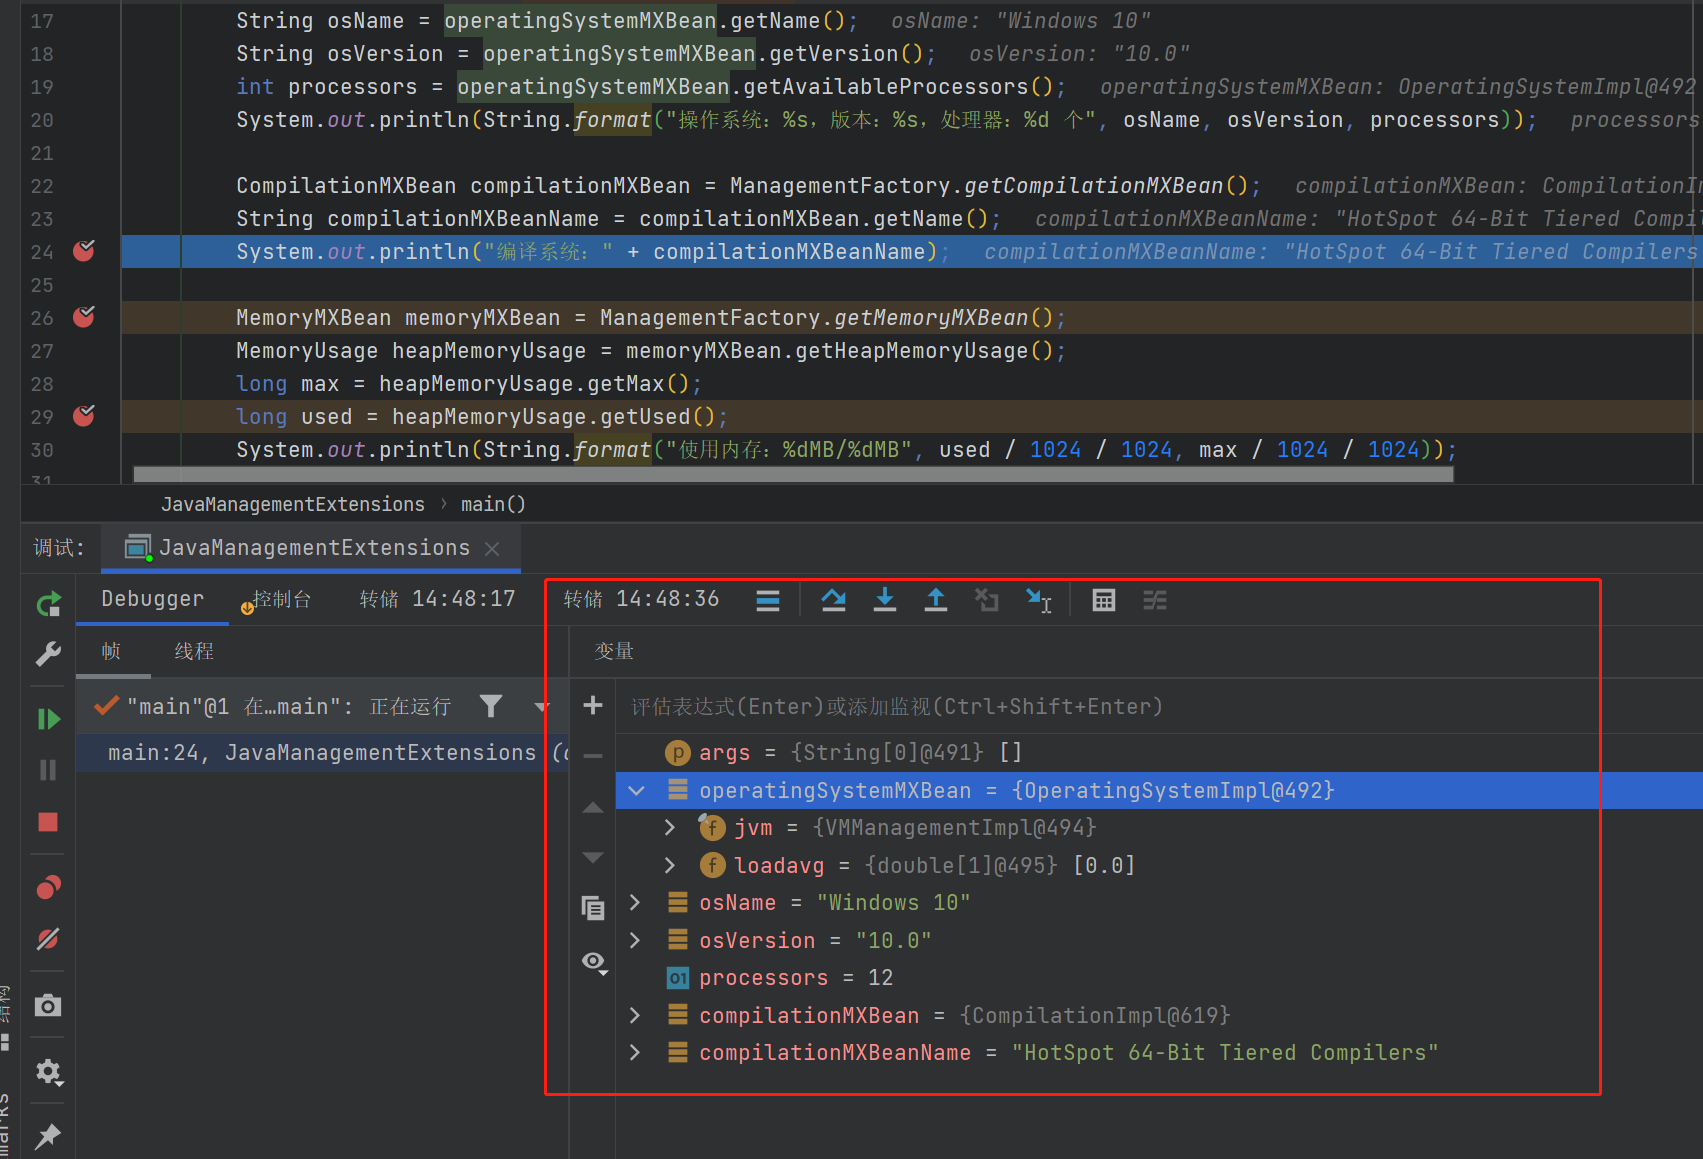The width and height of the screenshot is (1703, 1159).
Task: Stop debugging with the red square icon
Action: pyautogui.click(x=47, y=822)
